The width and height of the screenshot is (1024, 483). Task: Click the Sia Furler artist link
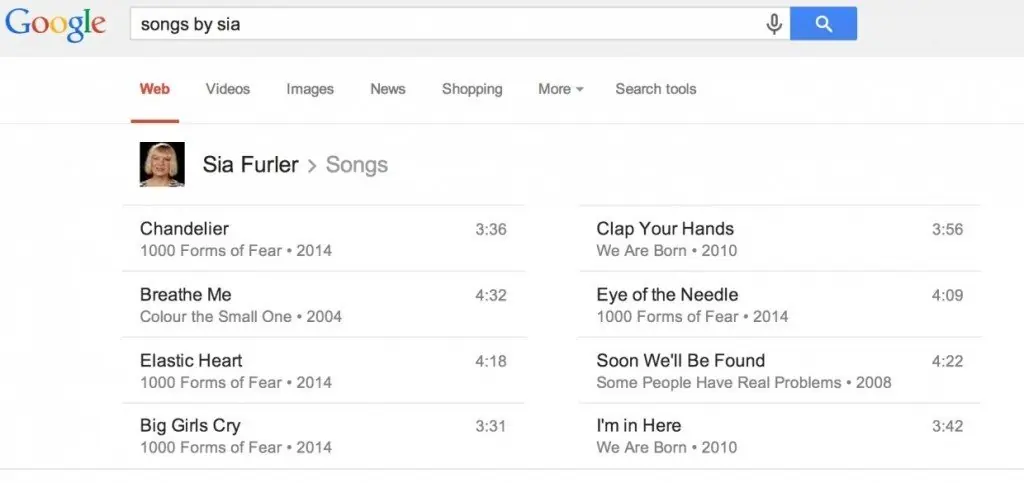pyautogui.click(x=250, y=165)
